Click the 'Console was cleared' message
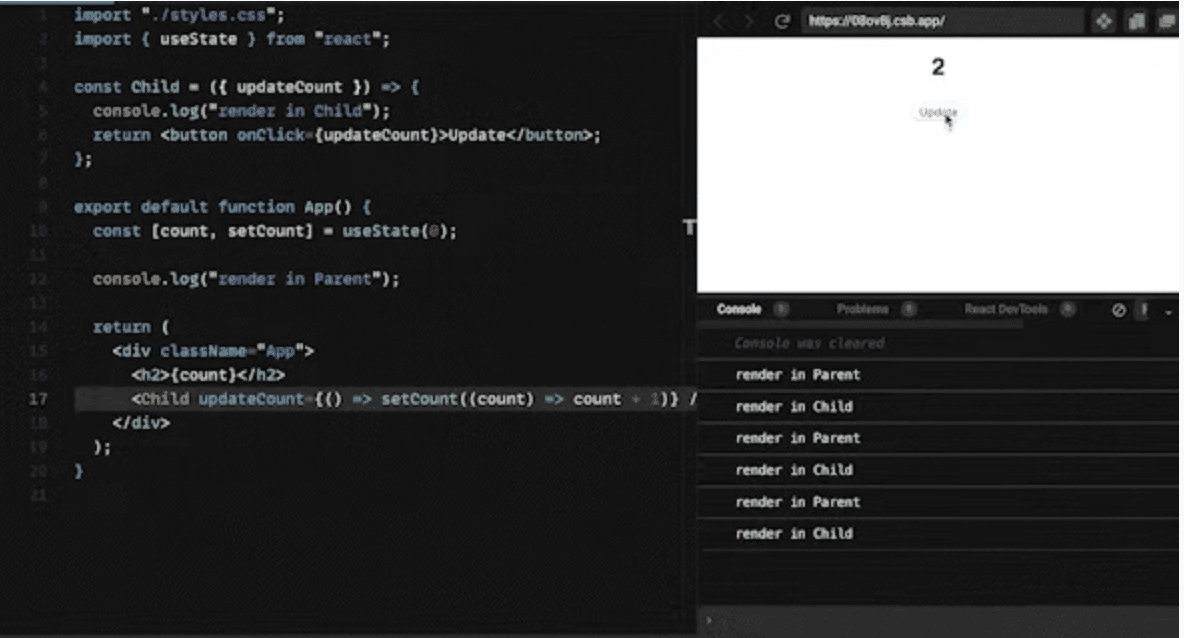The height and width of the screenshot is (638, 1184). pyautogui.click(x=809, y=344)
